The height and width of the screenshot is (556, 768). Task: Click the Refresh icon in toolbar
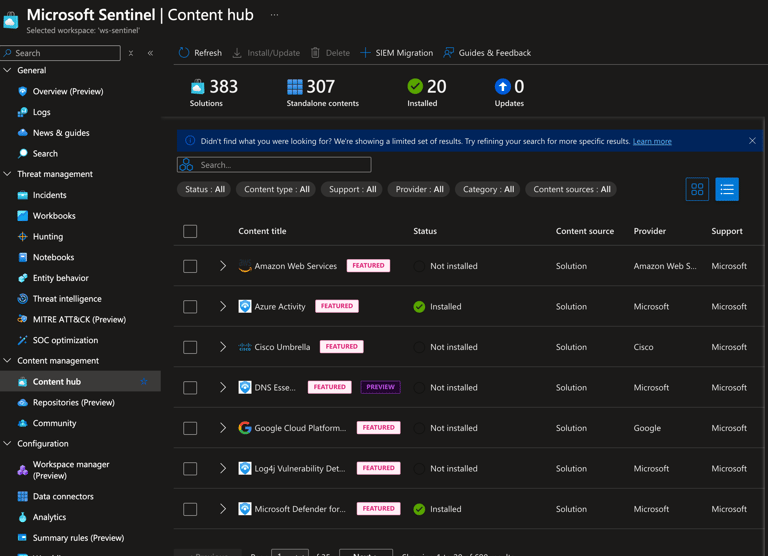coord(184,52)
